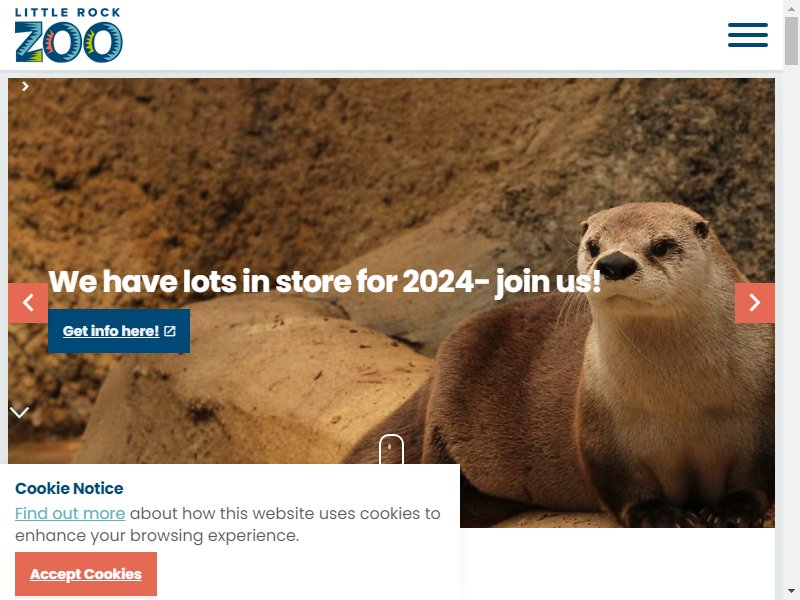Click the scrollbar up arrow

[791, 8]
